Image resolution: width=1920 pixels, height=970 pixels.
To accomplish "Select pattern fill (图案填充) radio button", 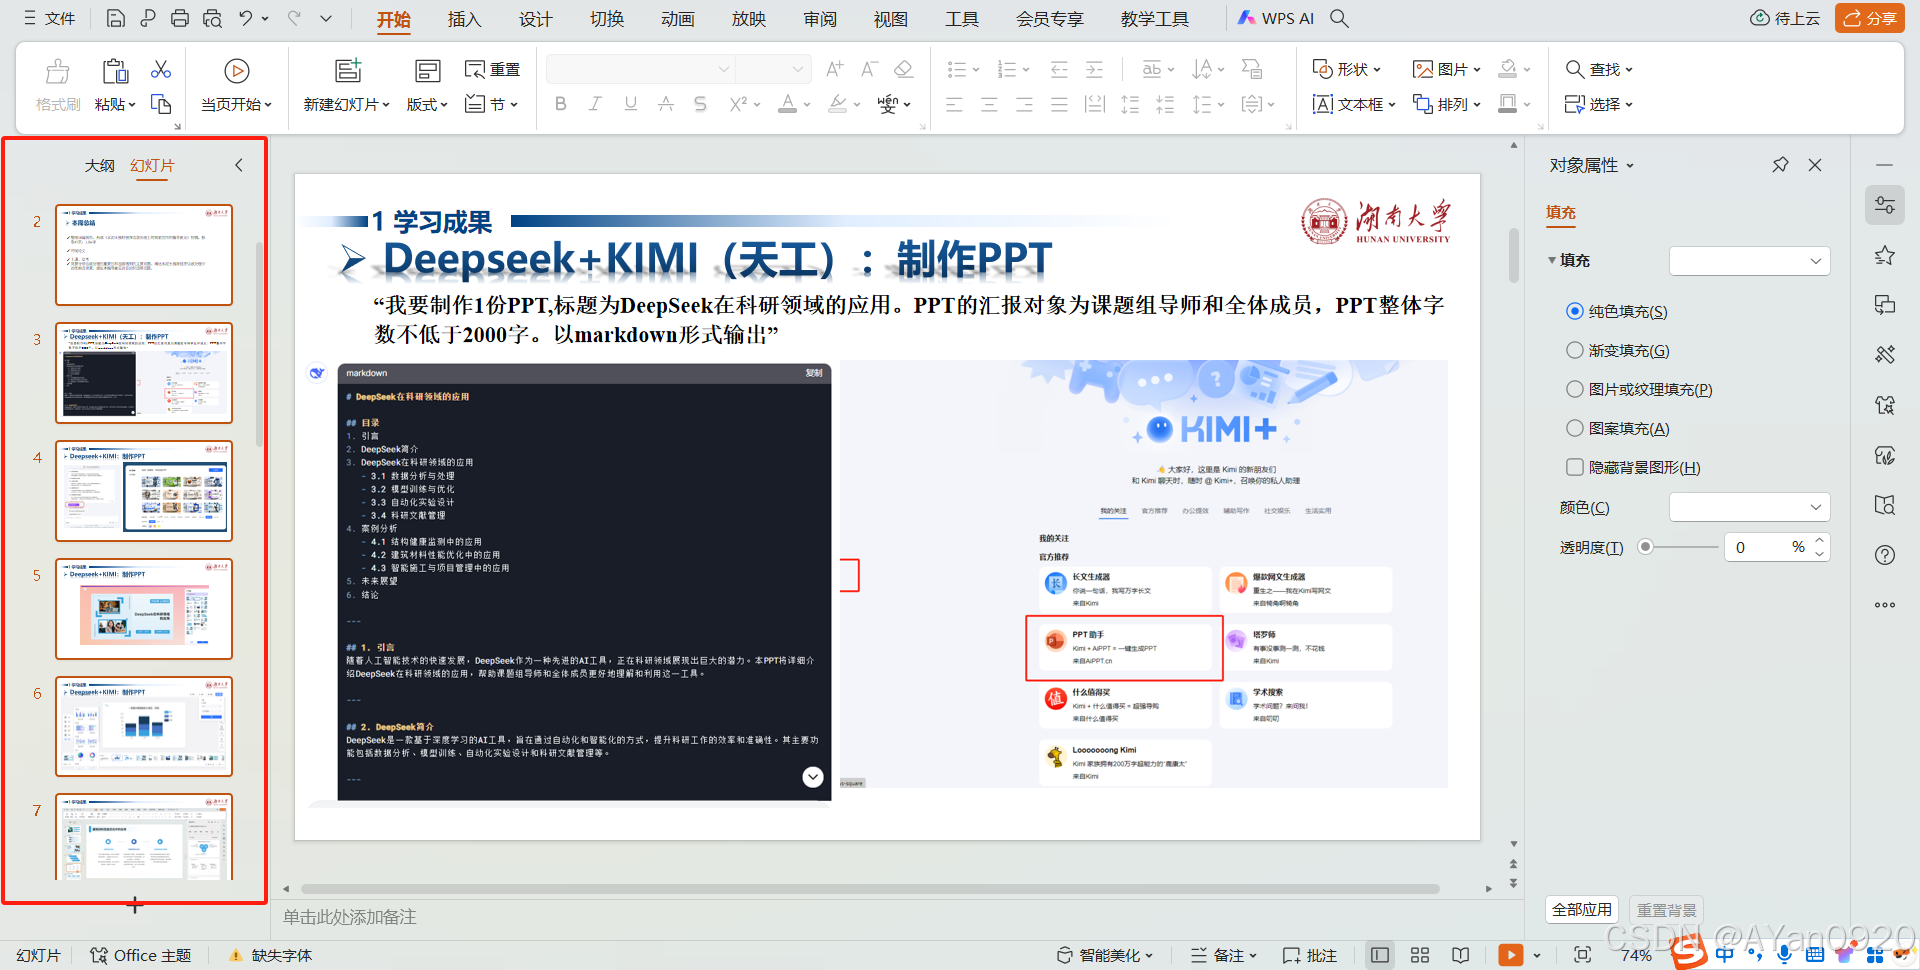I will 1575,428.
